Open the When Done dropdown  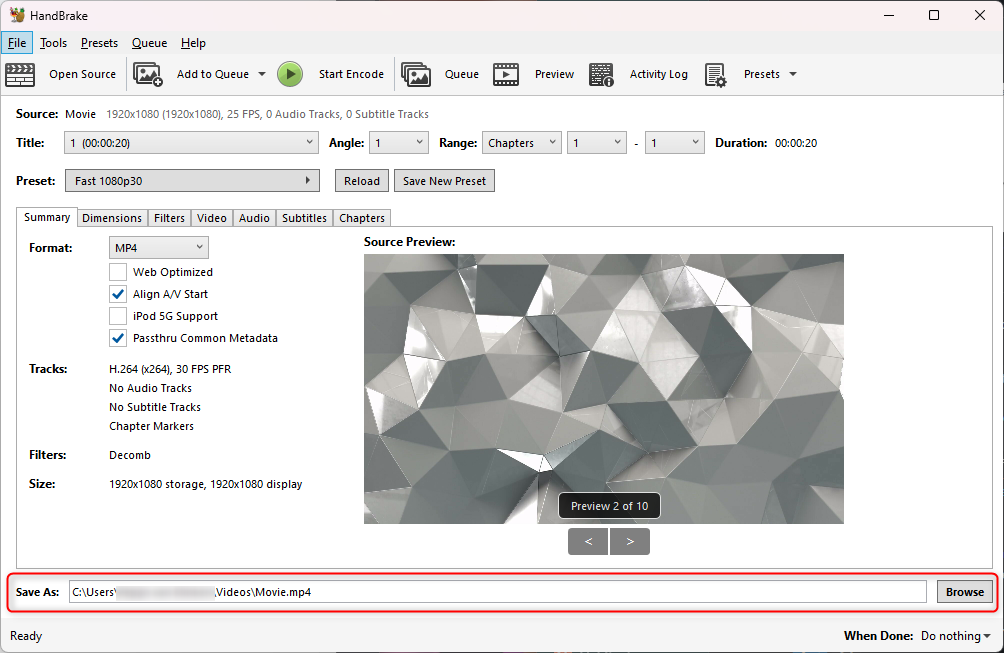point(955,636)
